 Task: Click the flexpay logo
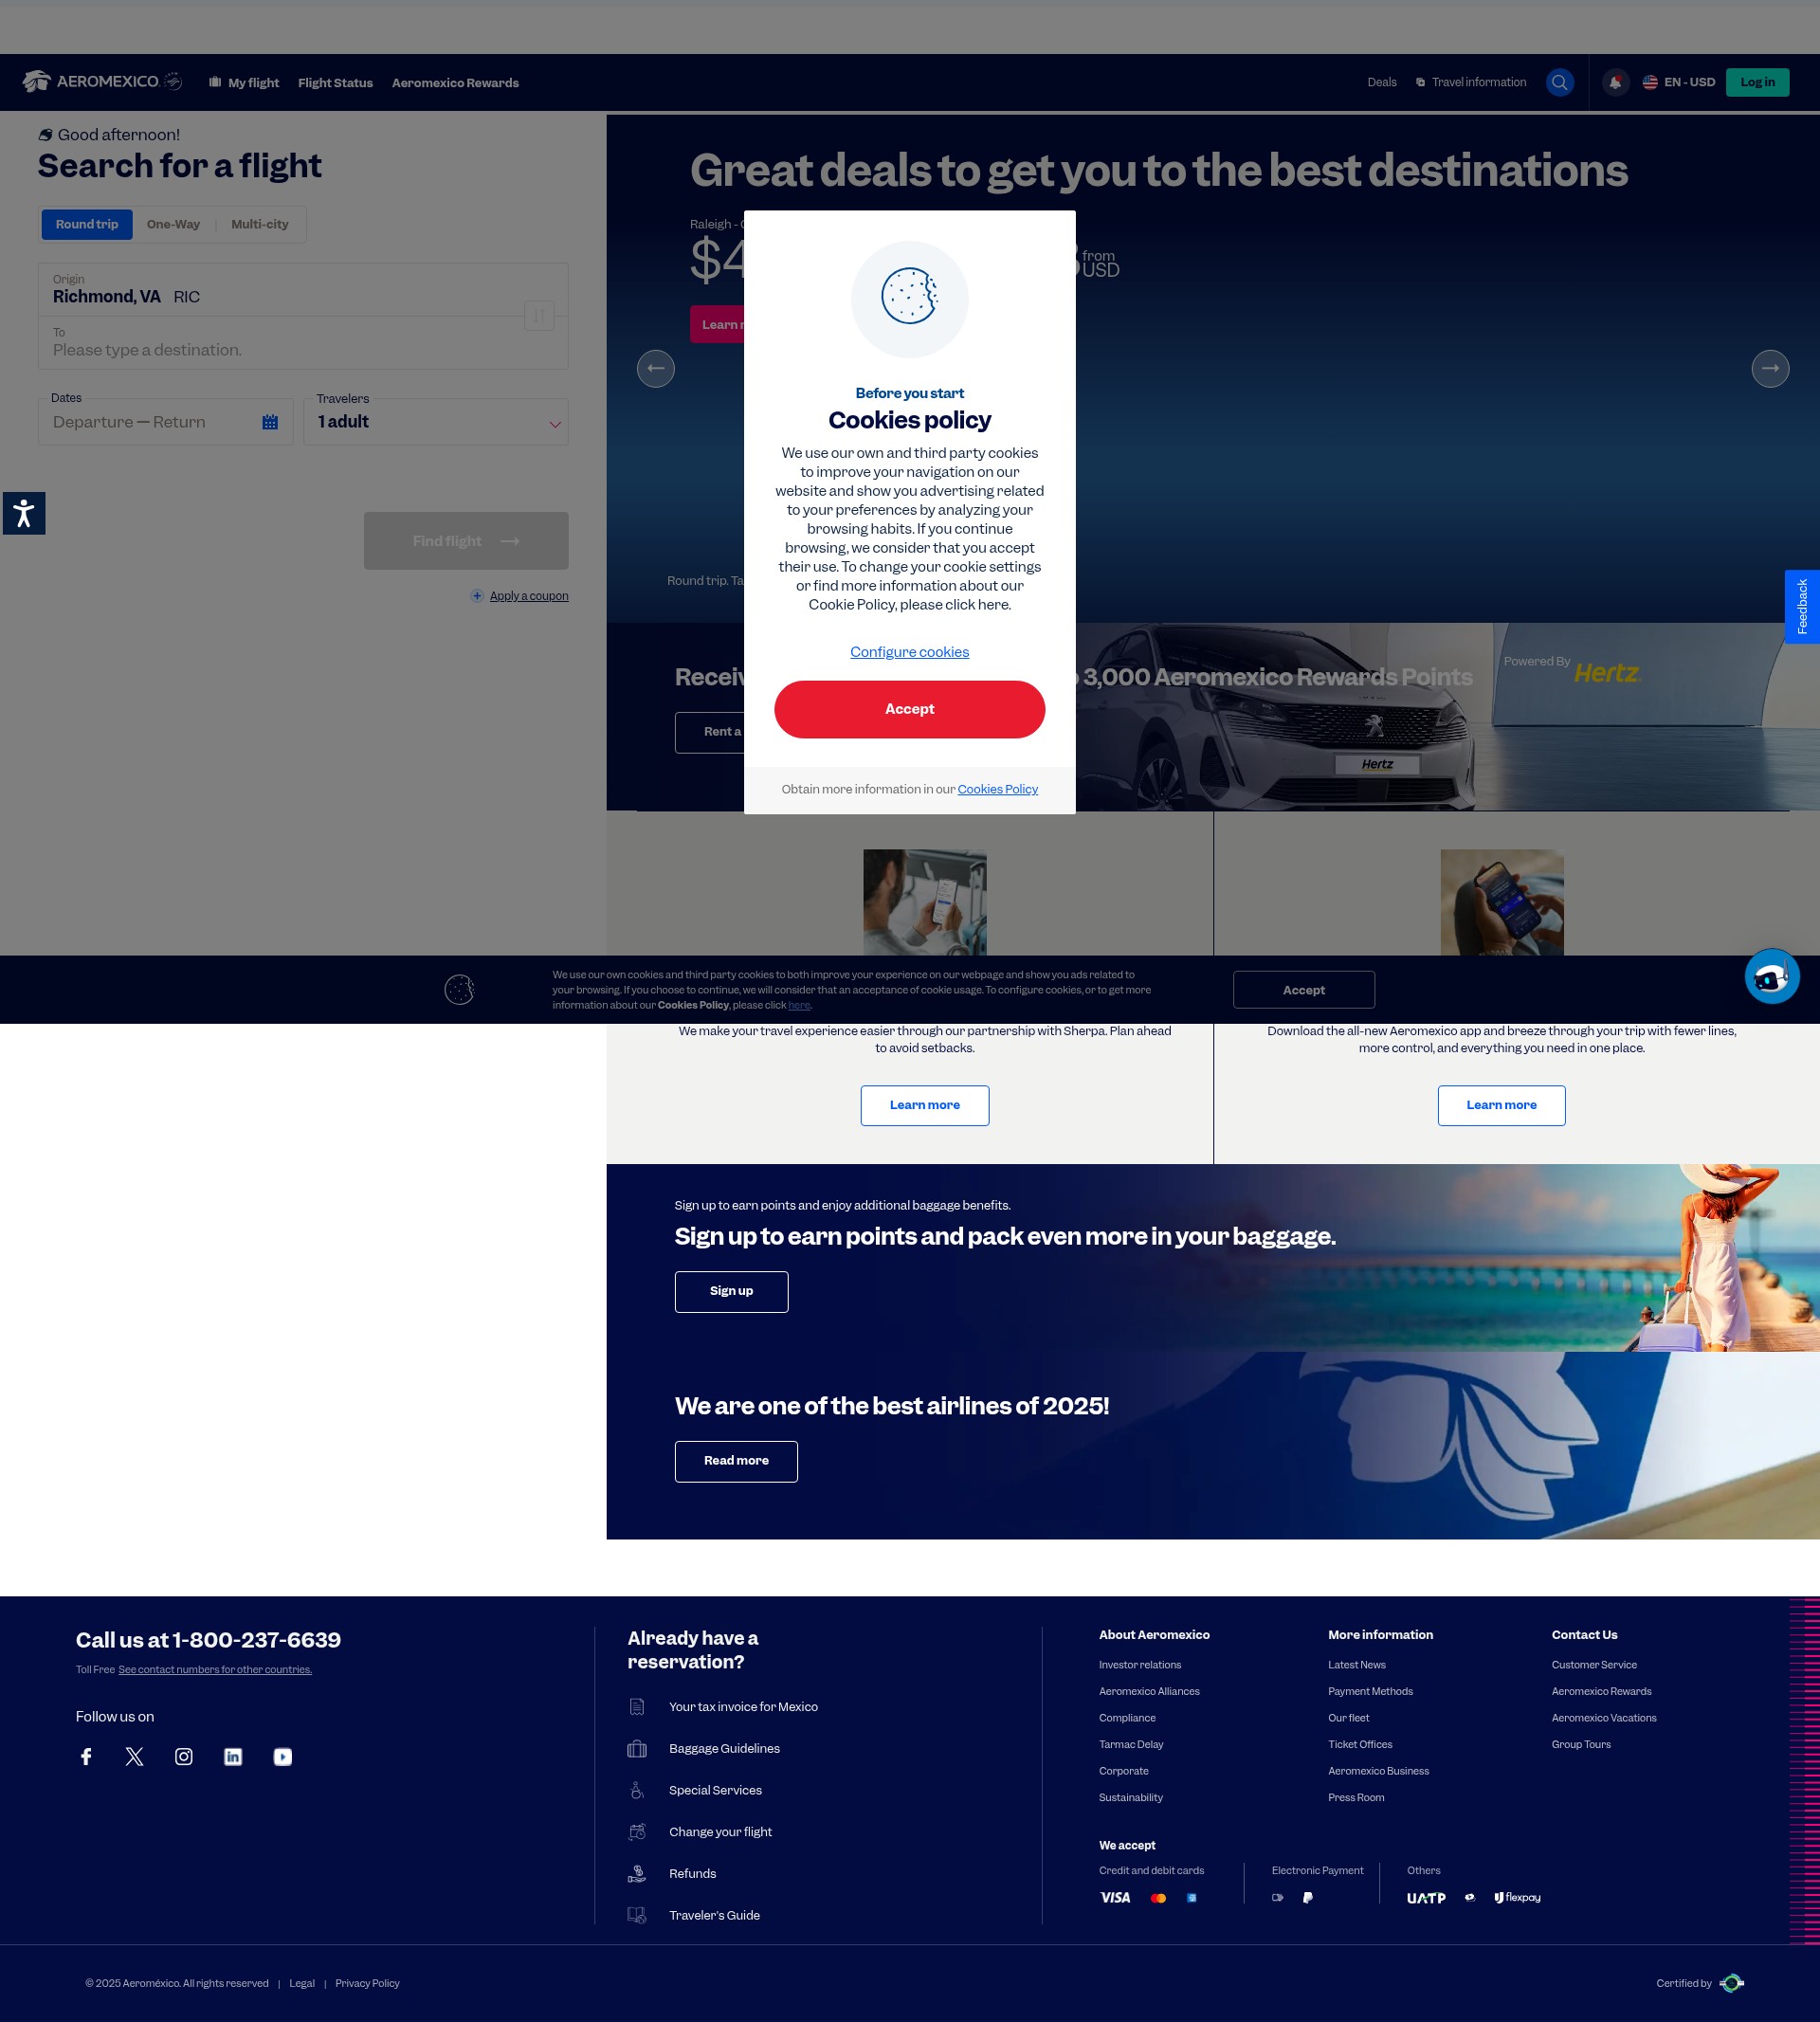[1517, 1897]
